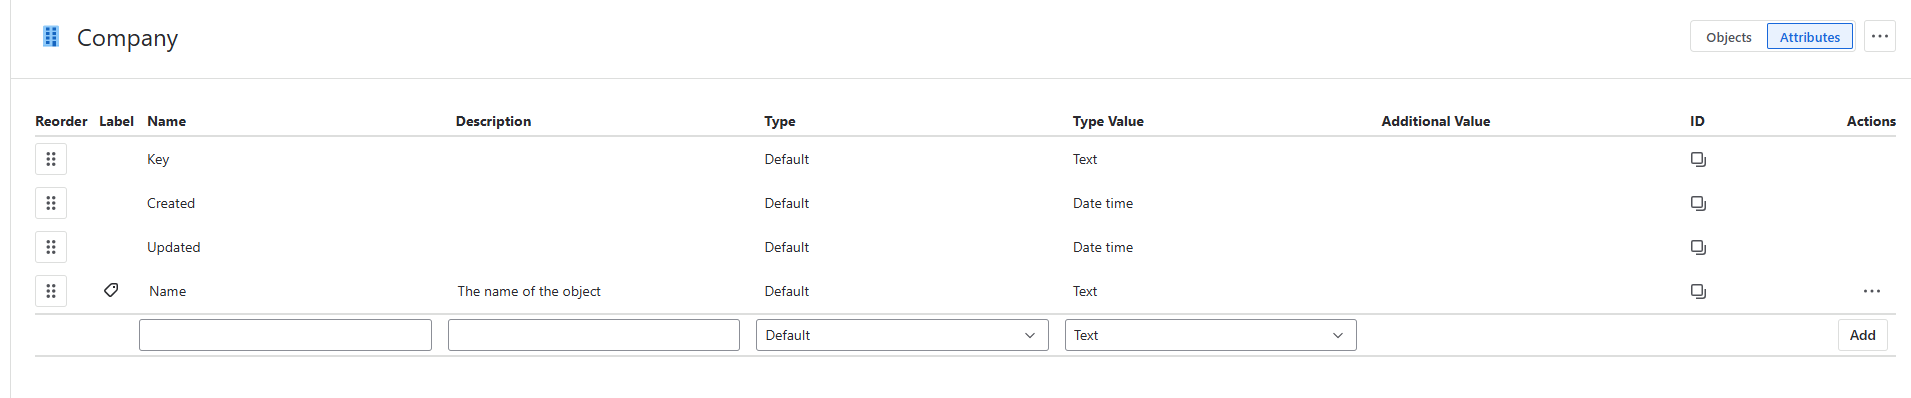Switch to the Attributes tab
This screenshot has width=1911, height=398.
coord(1810,37)
